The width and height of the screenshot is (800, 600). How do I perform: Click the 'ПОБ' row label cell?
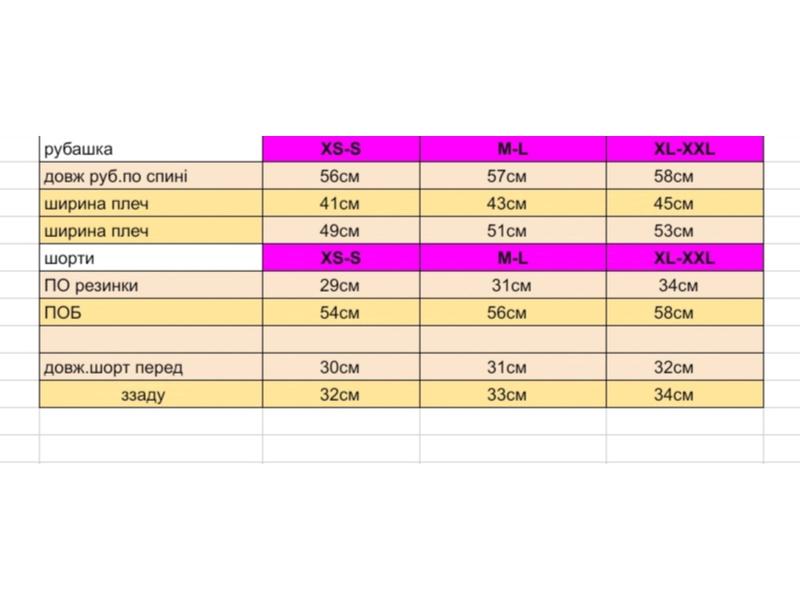pos(151,312)
